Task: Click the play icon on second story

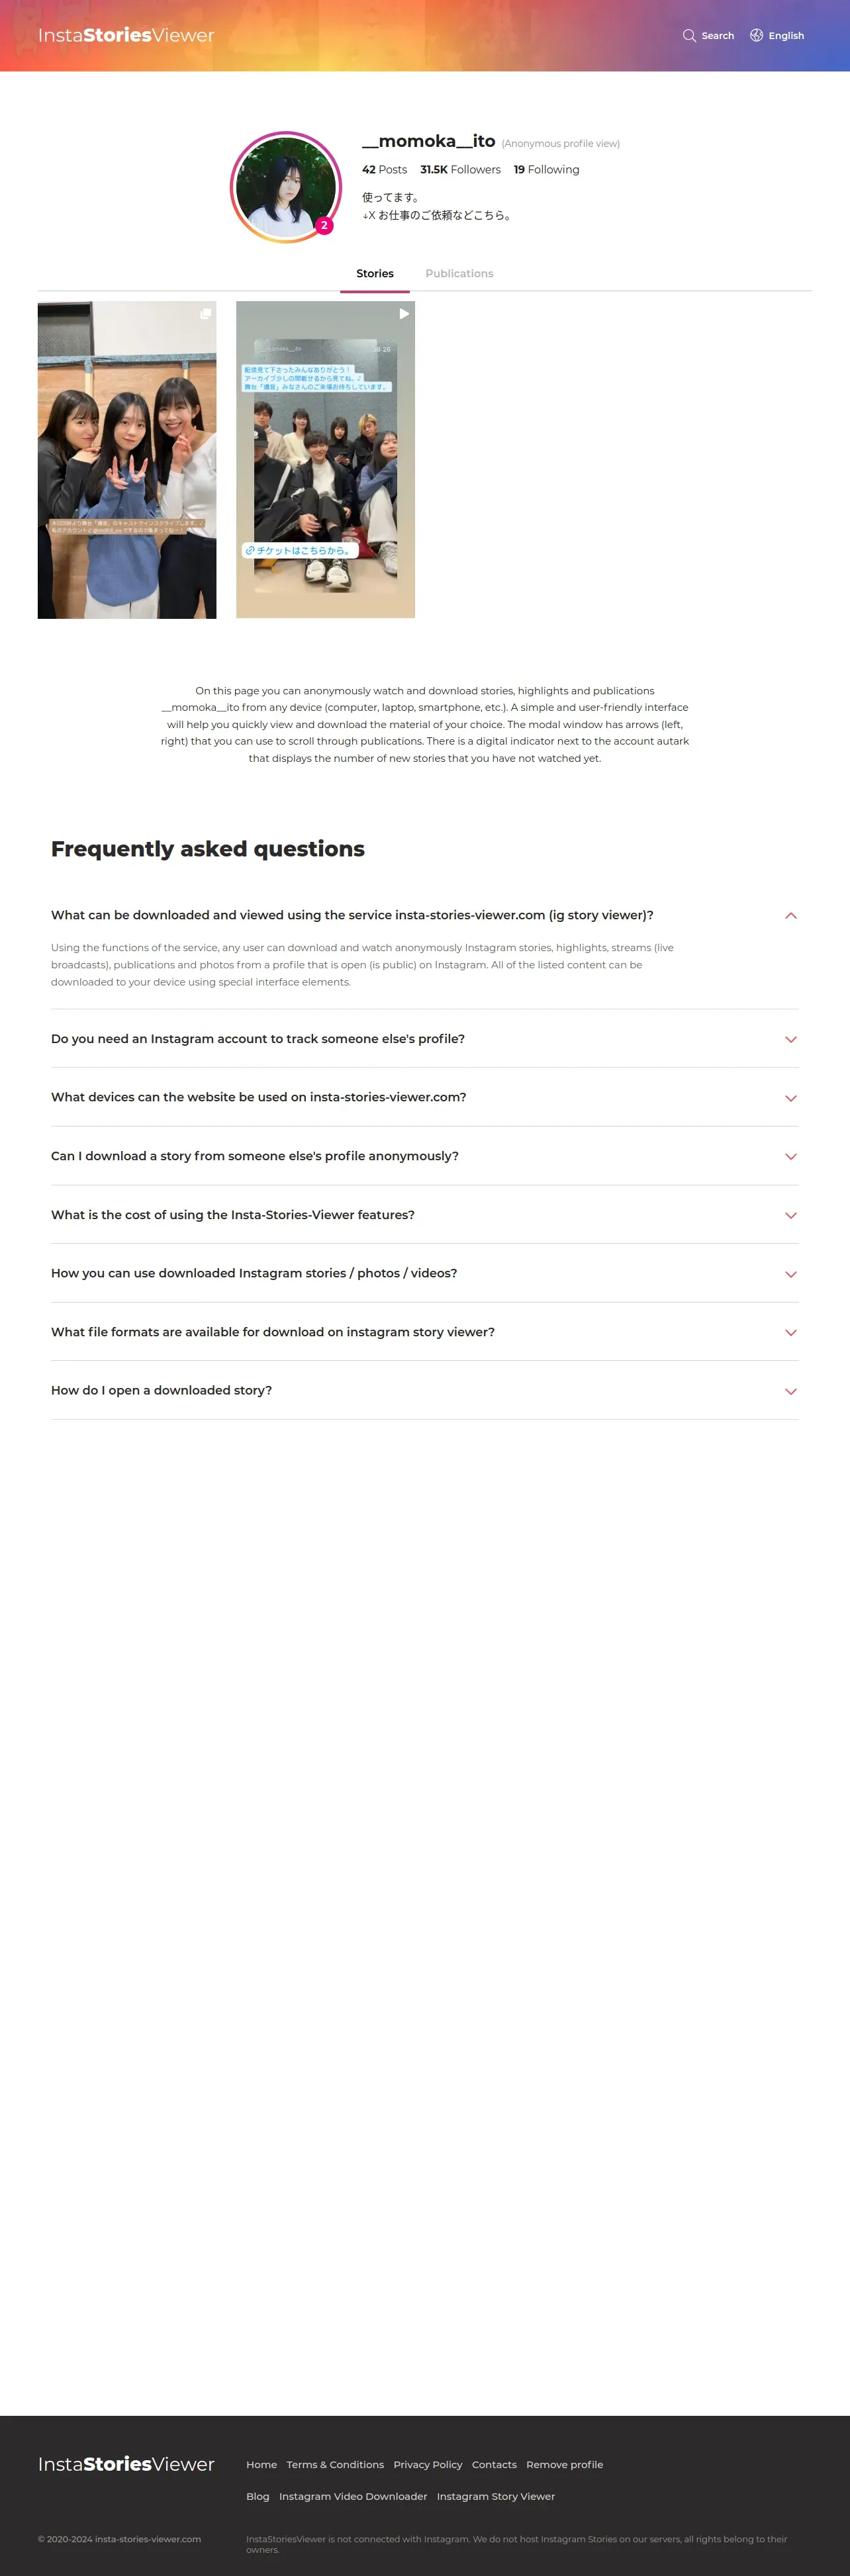Action: 404,314
